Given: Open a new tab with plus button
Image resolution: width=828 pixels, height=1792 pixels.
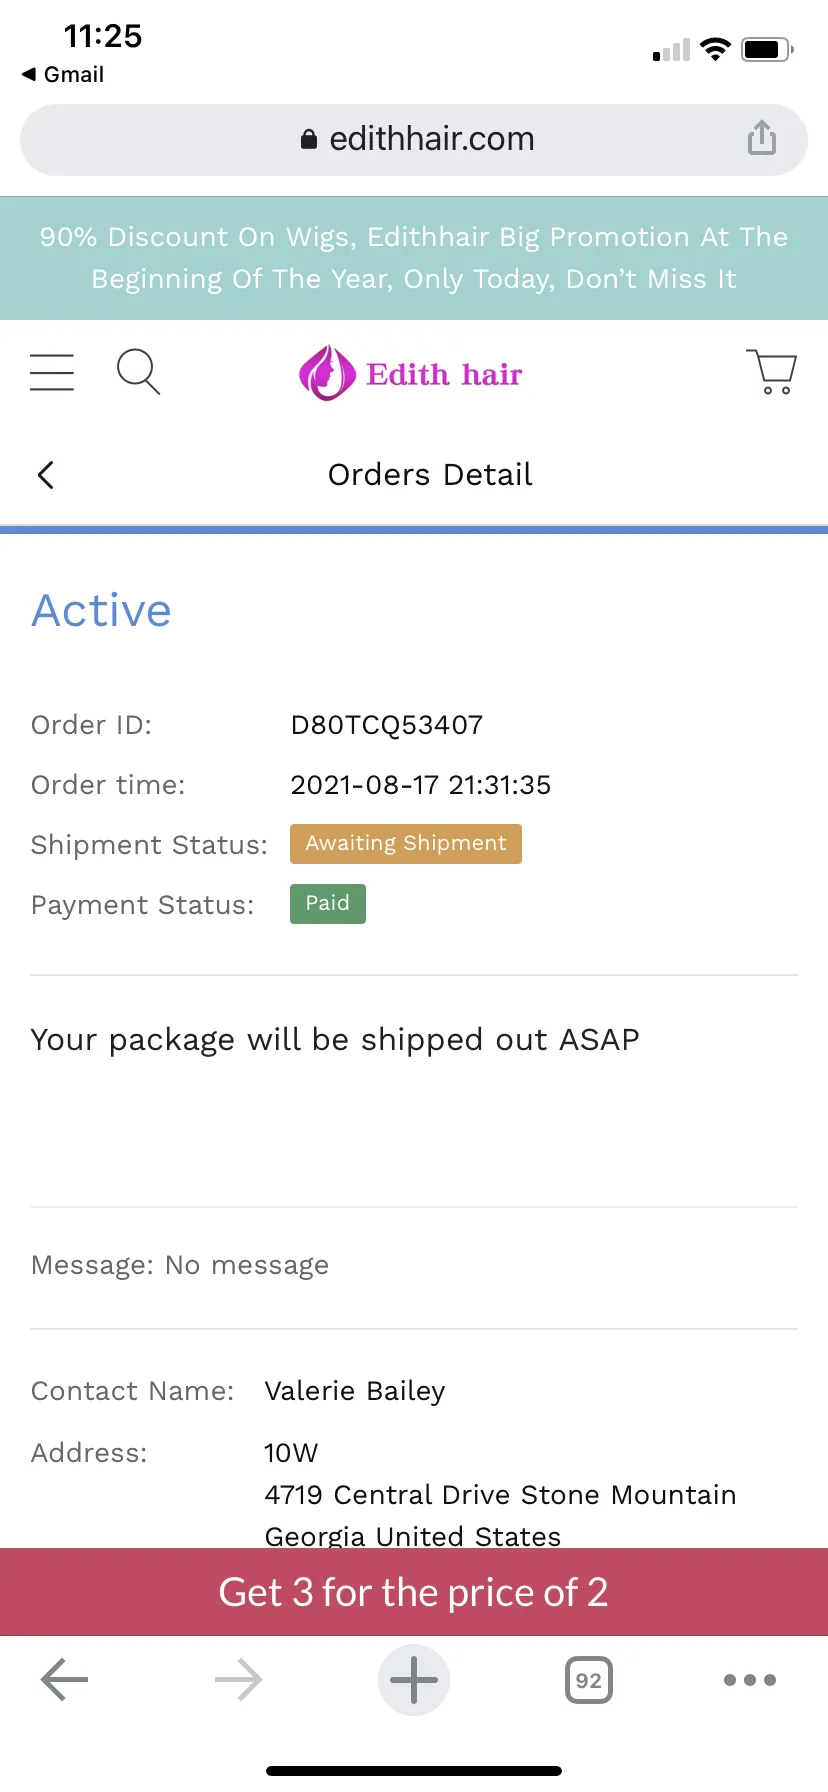Looking at the screenshot, I should tap(414, 1679).
